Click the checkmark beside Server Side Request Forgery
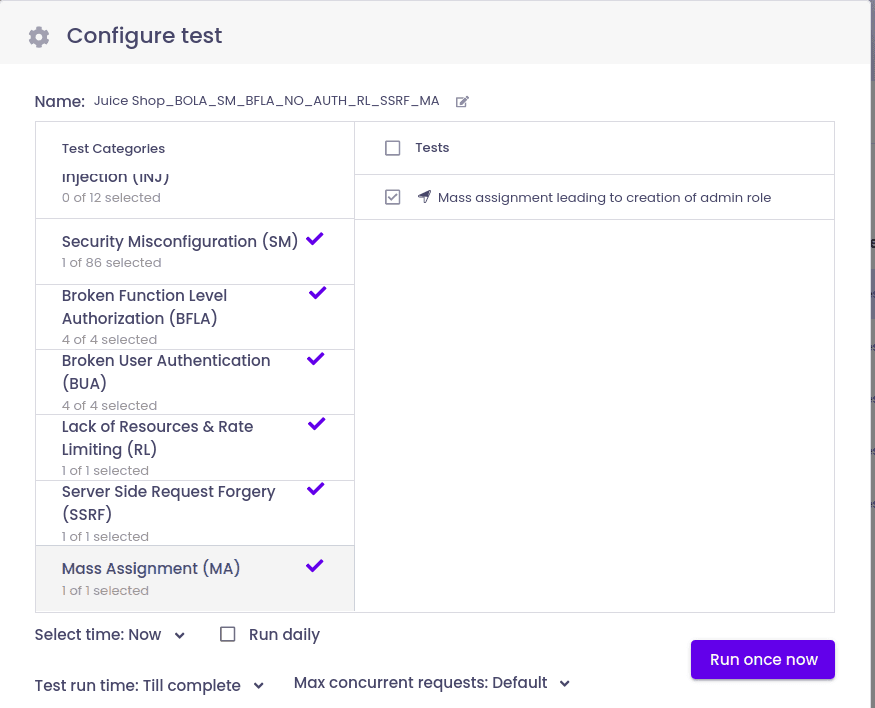 (315, 489)
